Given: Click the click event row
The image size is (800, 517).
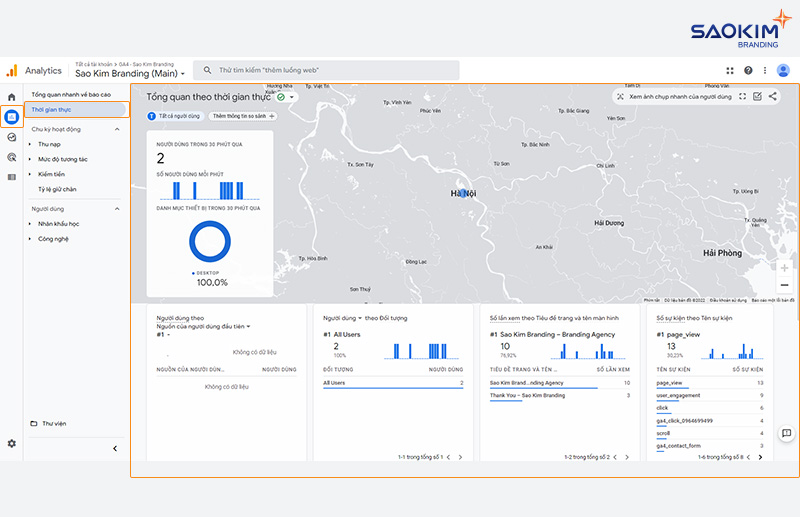Looking at the screenshot, I should coord(710,408).
